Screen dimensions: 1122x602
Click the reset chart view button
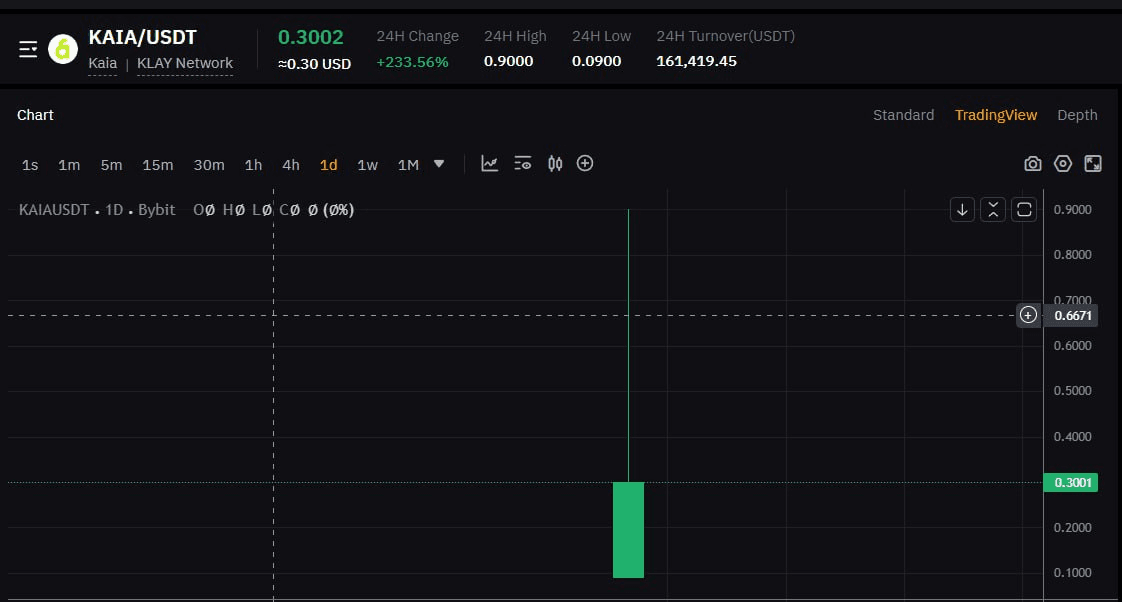pyautogui.click(x=1024, y=210)
